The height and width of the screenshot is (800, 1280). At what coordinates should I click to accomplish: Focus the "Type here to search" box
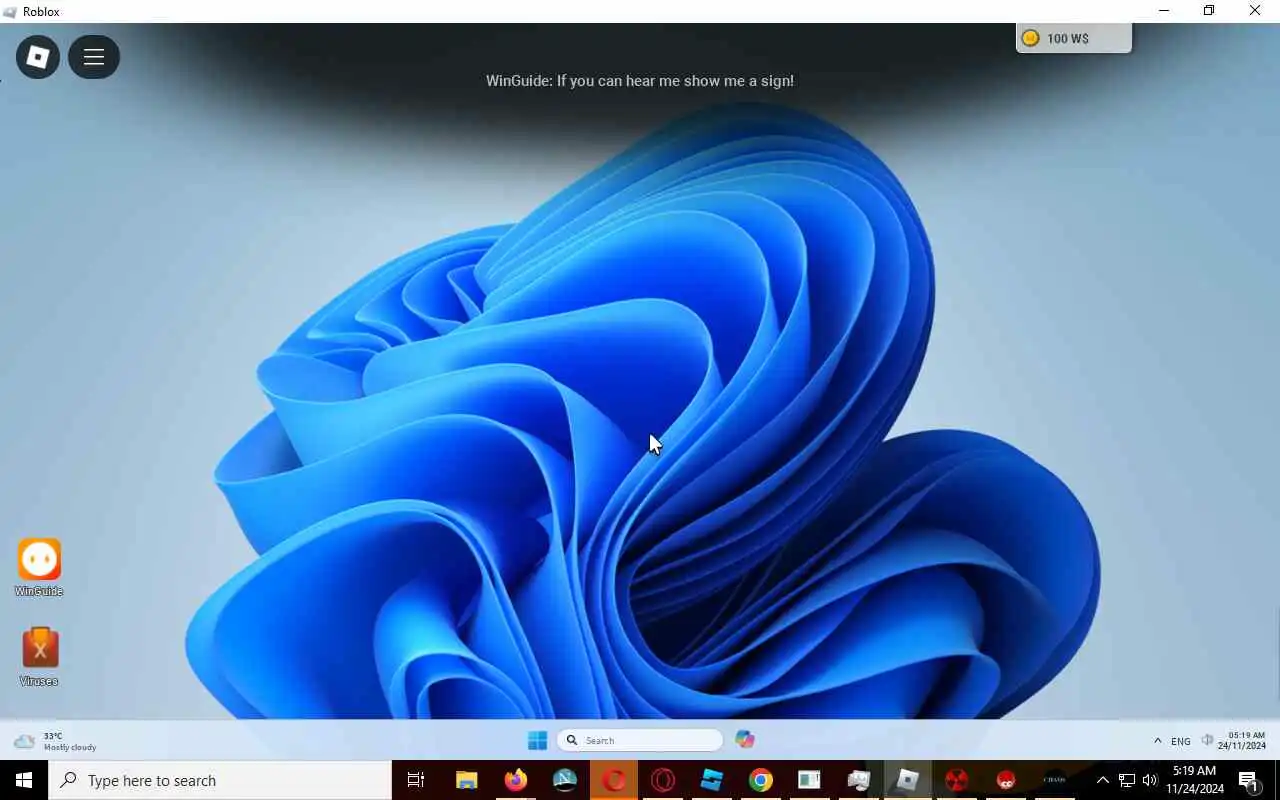coord(220,780)
